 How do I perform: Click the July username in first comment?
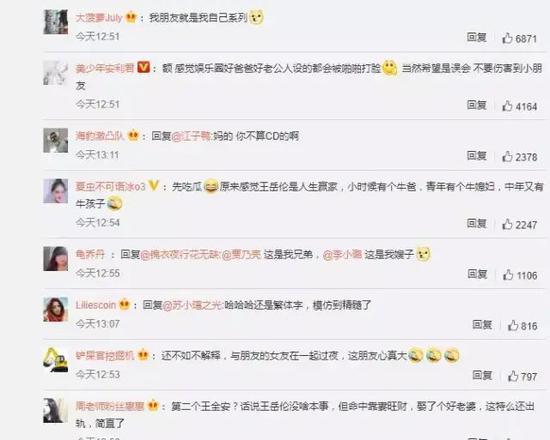(99, 18)
